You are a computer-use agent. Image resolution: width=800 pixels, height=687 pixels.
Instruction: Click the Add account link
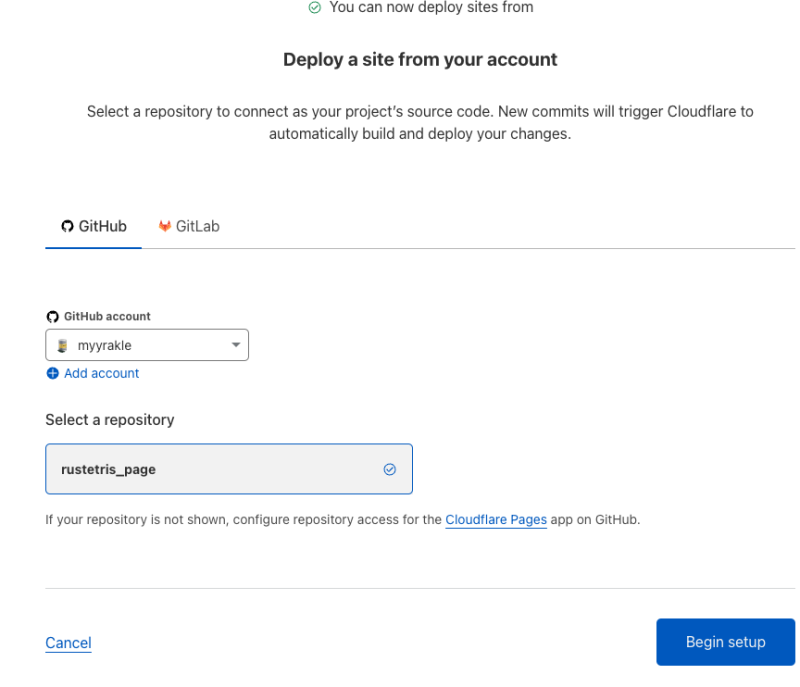(101, 373)
